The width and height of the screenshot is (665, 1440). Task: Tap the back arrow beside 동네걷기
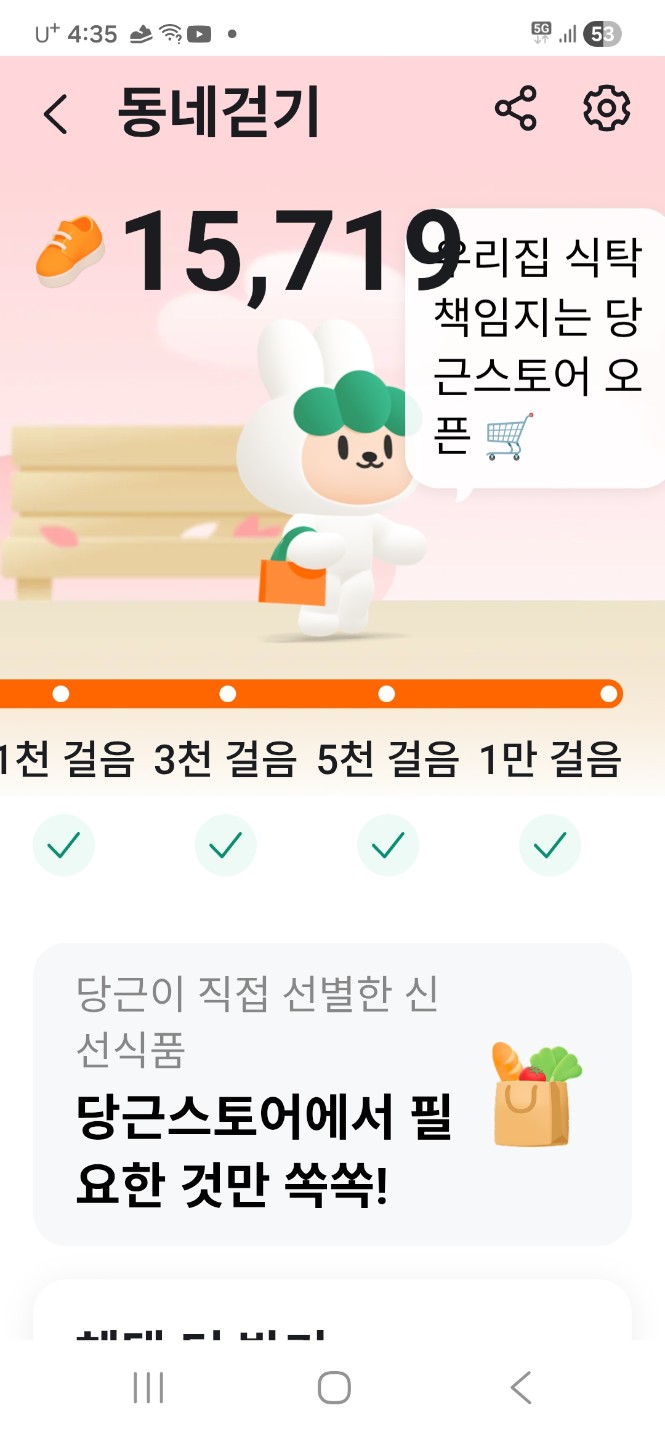pos(56,114)
